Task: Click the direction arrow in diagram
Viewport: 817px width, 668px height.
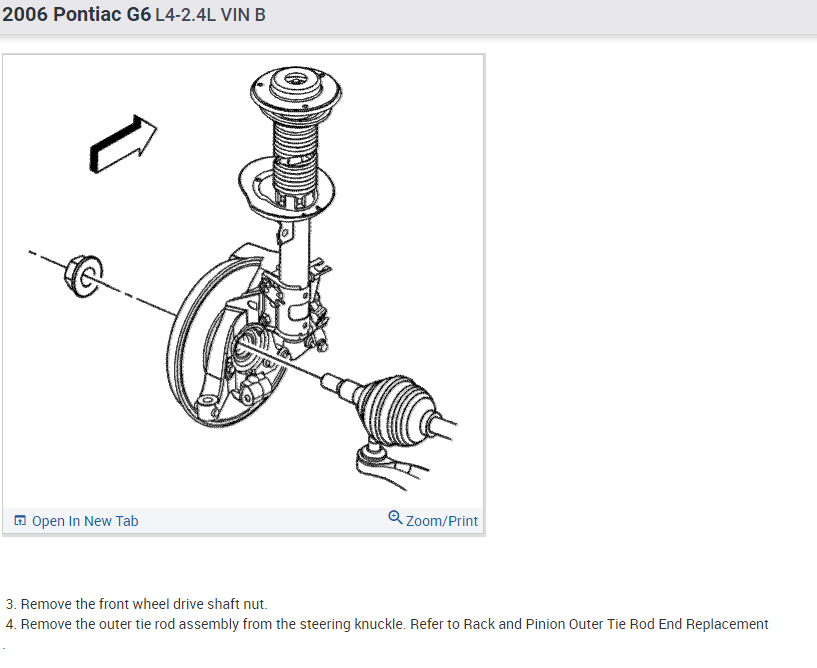Action: [x=123, y=144]
